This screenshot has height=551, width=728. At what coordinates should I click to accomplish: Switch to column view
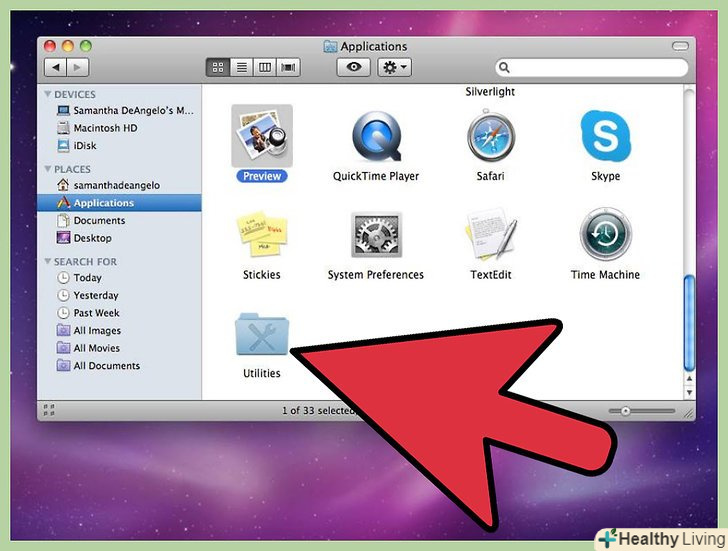(x=265, y=68)
